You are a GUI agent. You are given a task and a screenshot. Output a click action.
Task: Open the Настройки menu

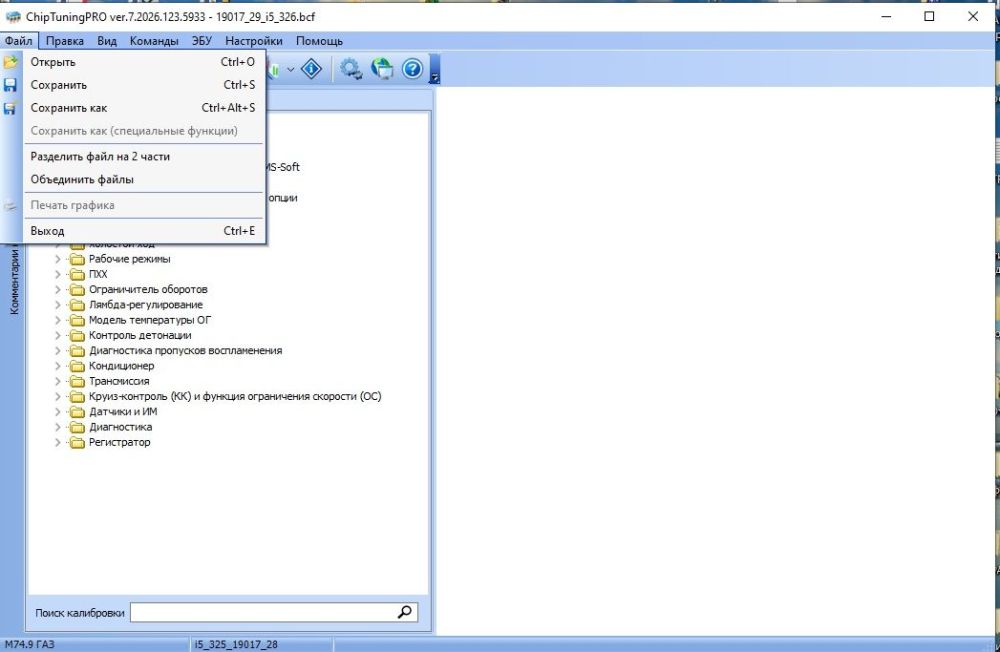[254, 41]
